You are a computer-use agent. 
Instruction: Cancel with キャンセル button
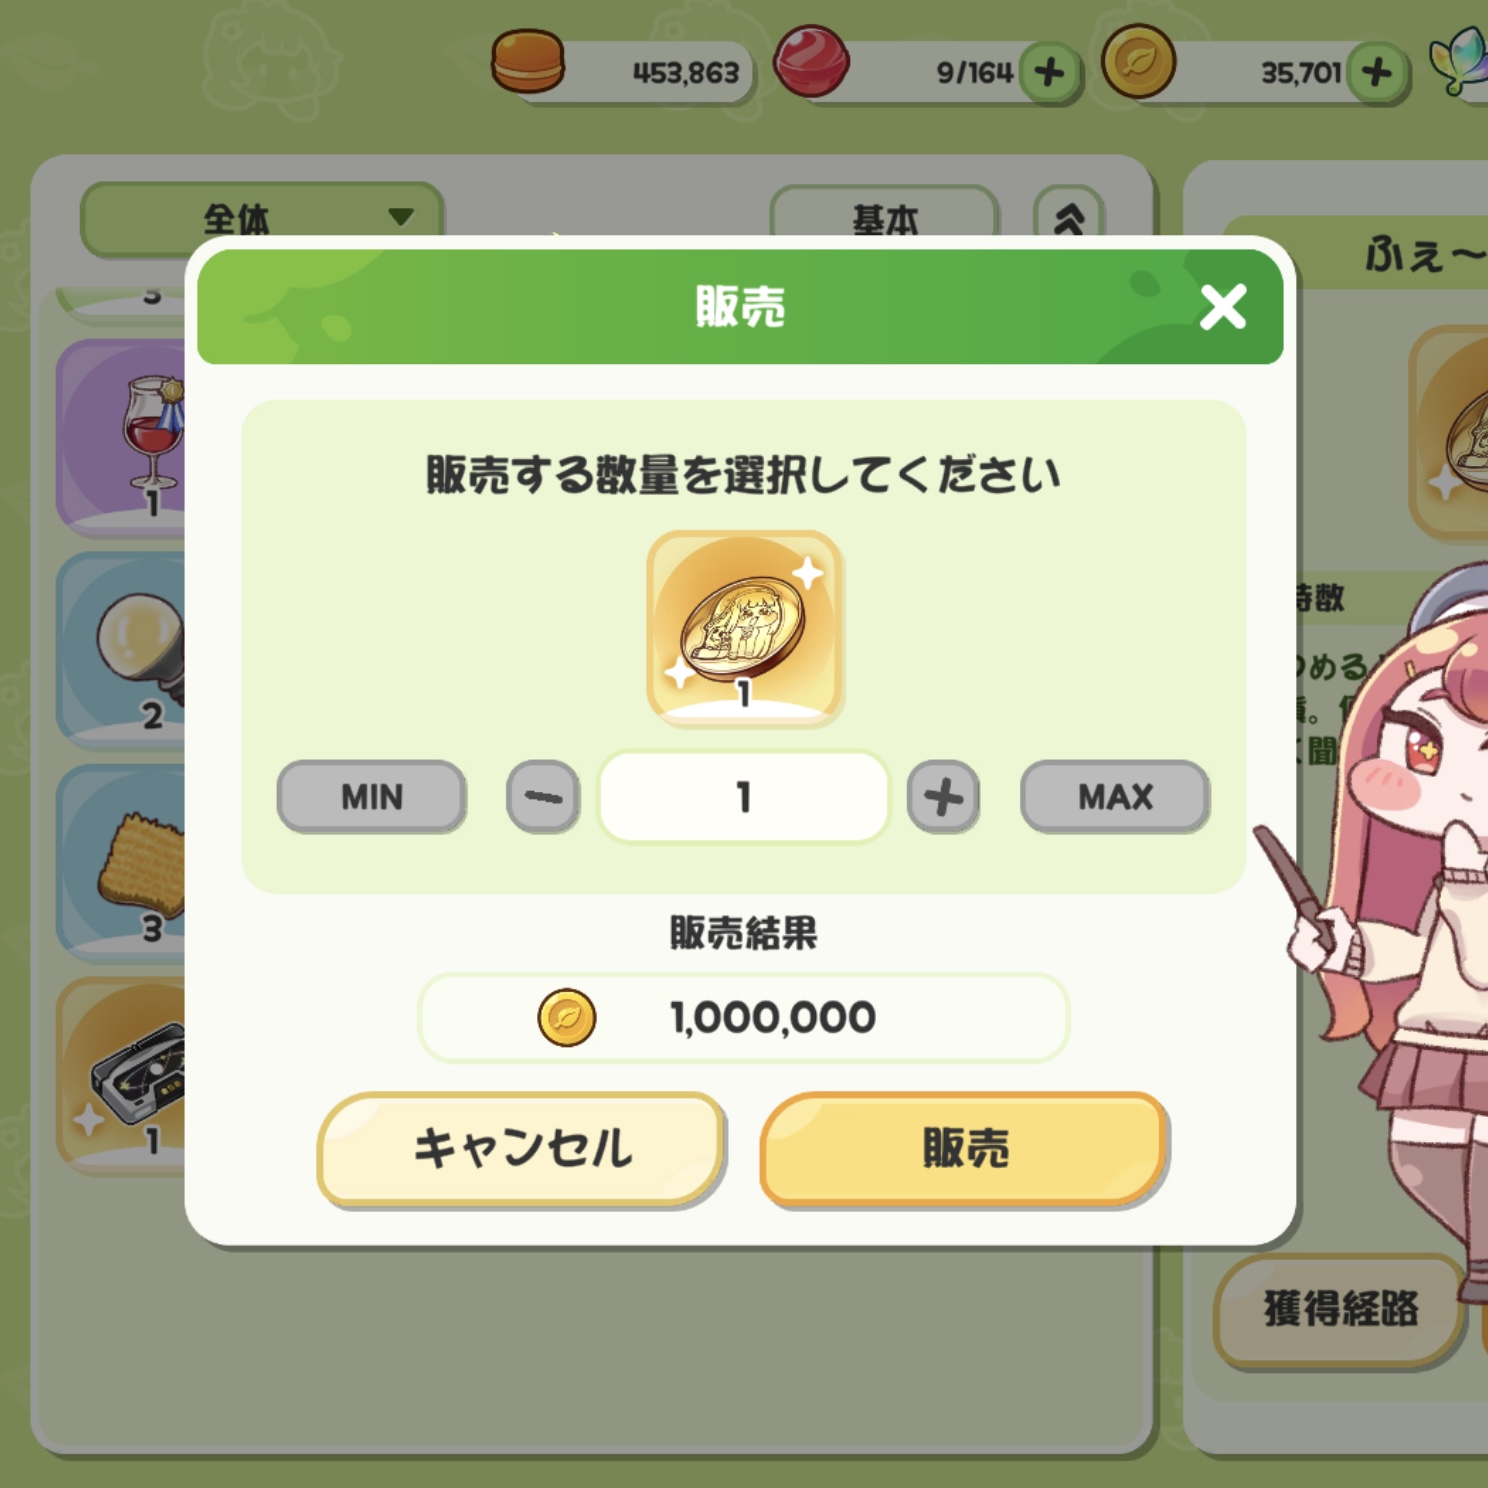(522, 1148)
